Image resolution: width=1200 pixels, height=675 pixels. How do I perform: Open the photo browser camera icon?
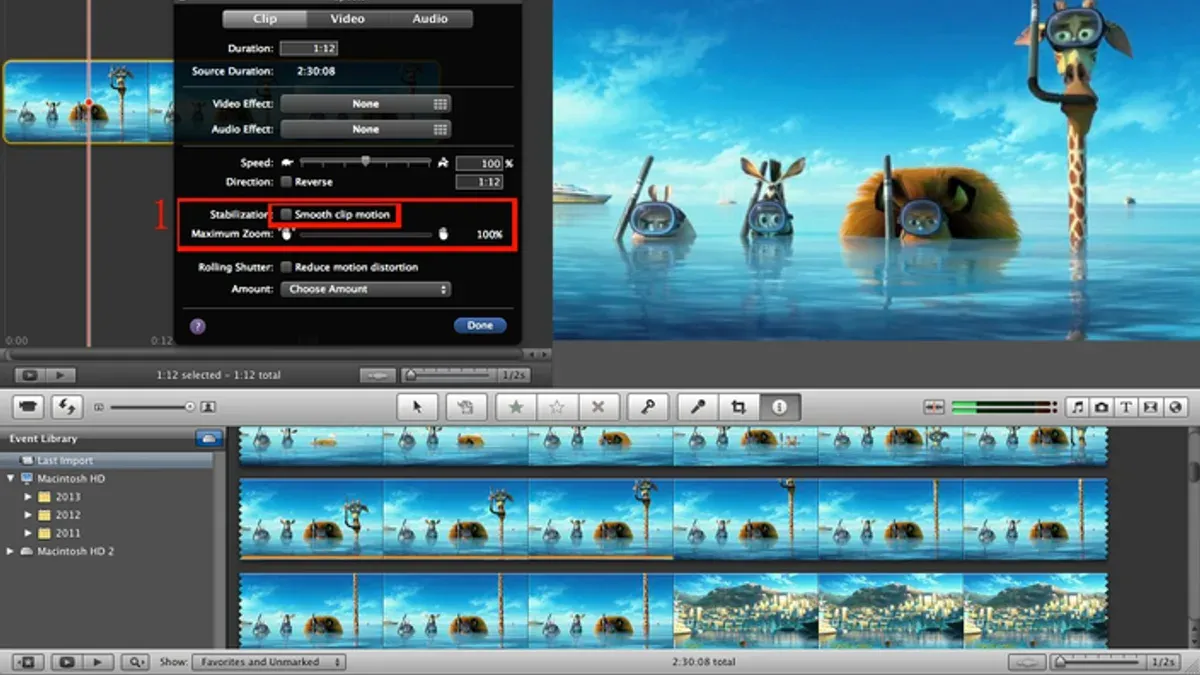[x=1101, y=407]
